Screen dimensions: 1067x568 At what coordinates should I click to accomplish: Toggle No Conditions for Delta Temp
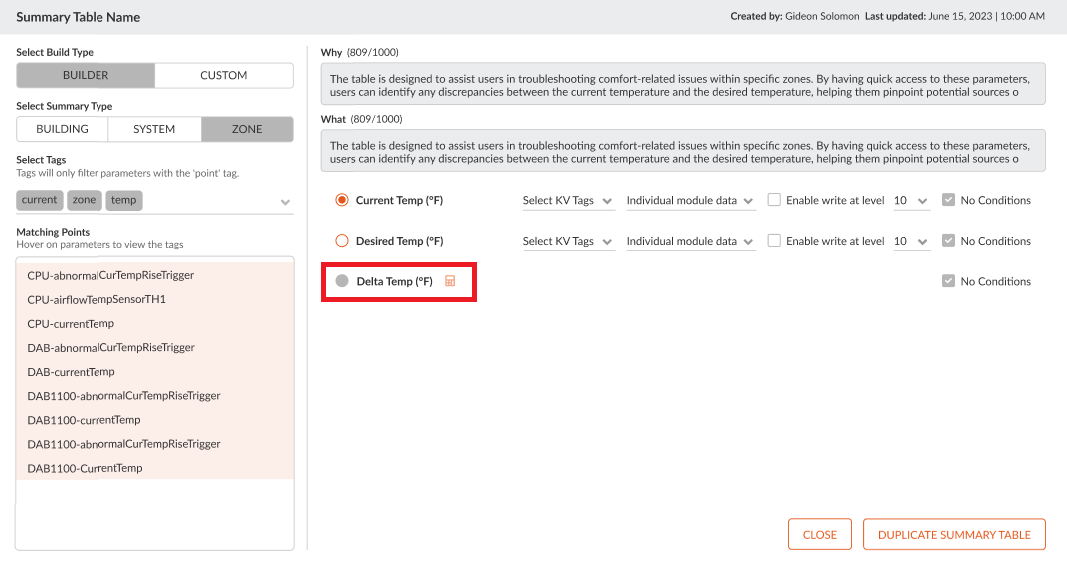[949, 281]
